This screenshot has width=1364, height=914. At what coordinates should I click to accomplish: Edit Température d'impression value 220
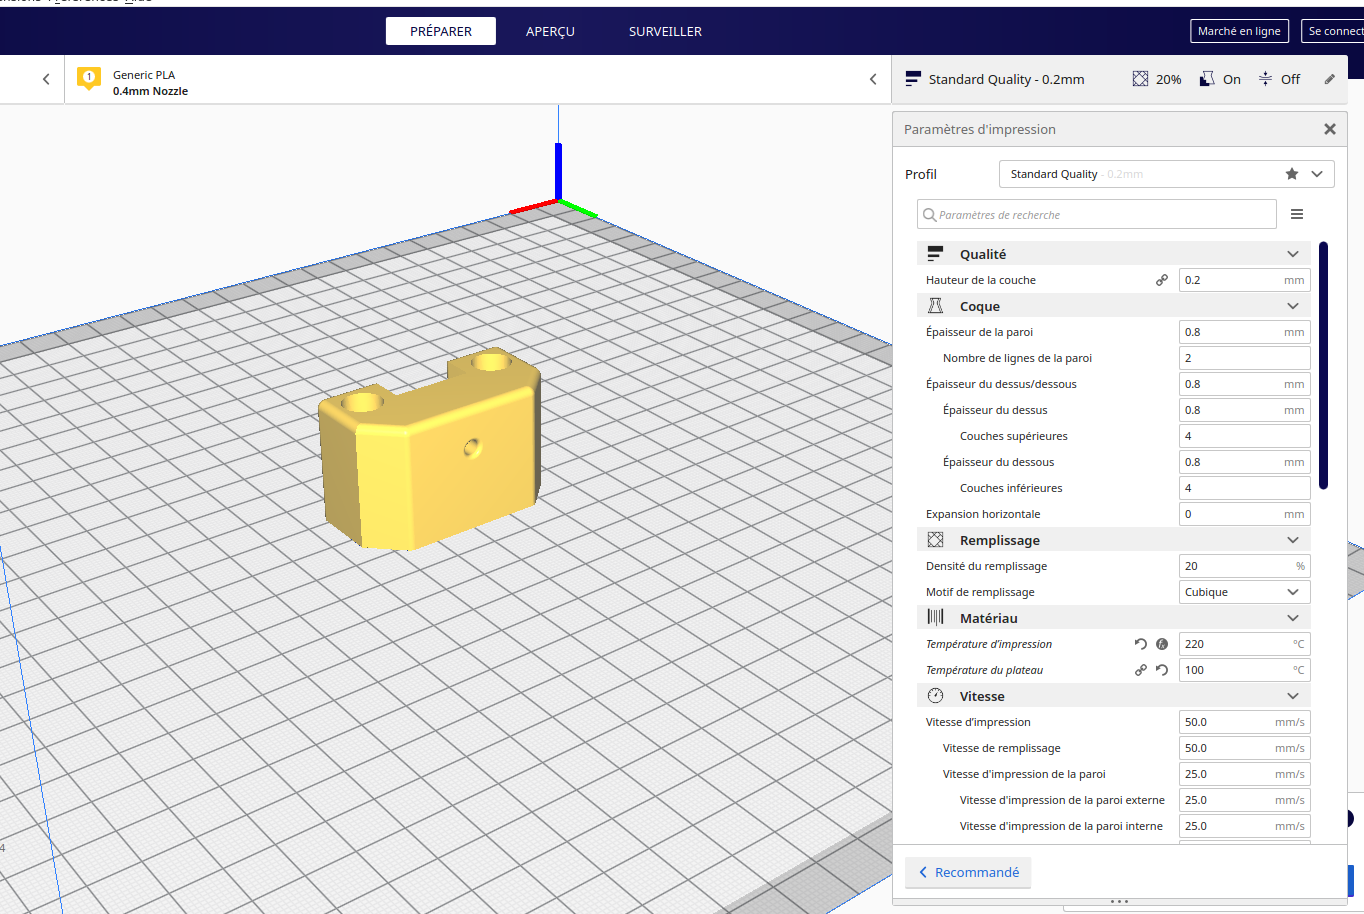click(x=1244, y=644)
